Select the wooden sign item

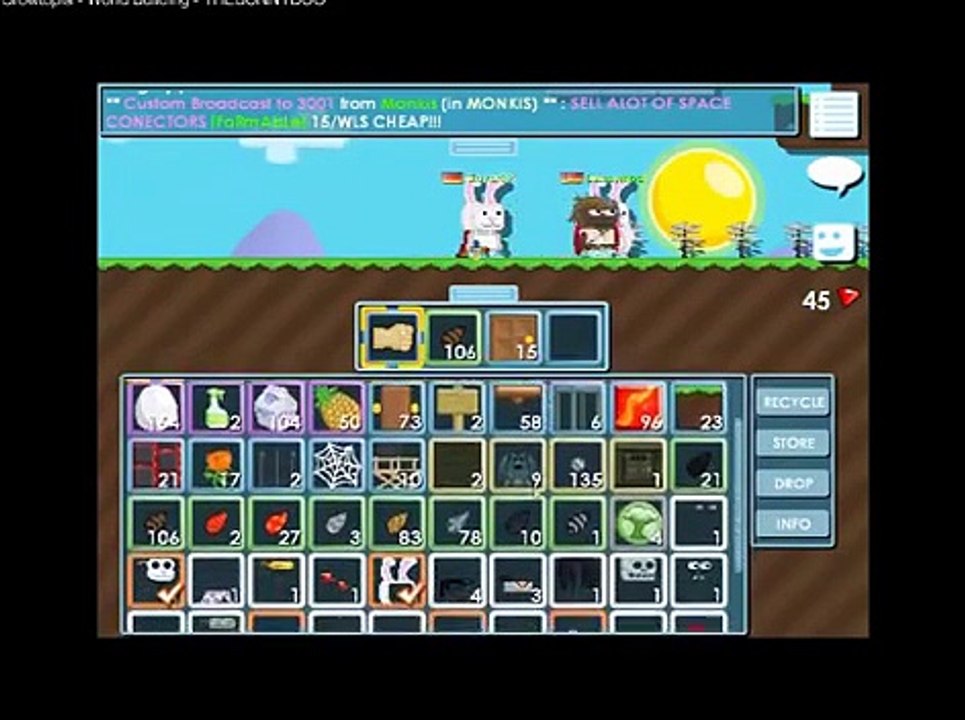tap(457, 407)
